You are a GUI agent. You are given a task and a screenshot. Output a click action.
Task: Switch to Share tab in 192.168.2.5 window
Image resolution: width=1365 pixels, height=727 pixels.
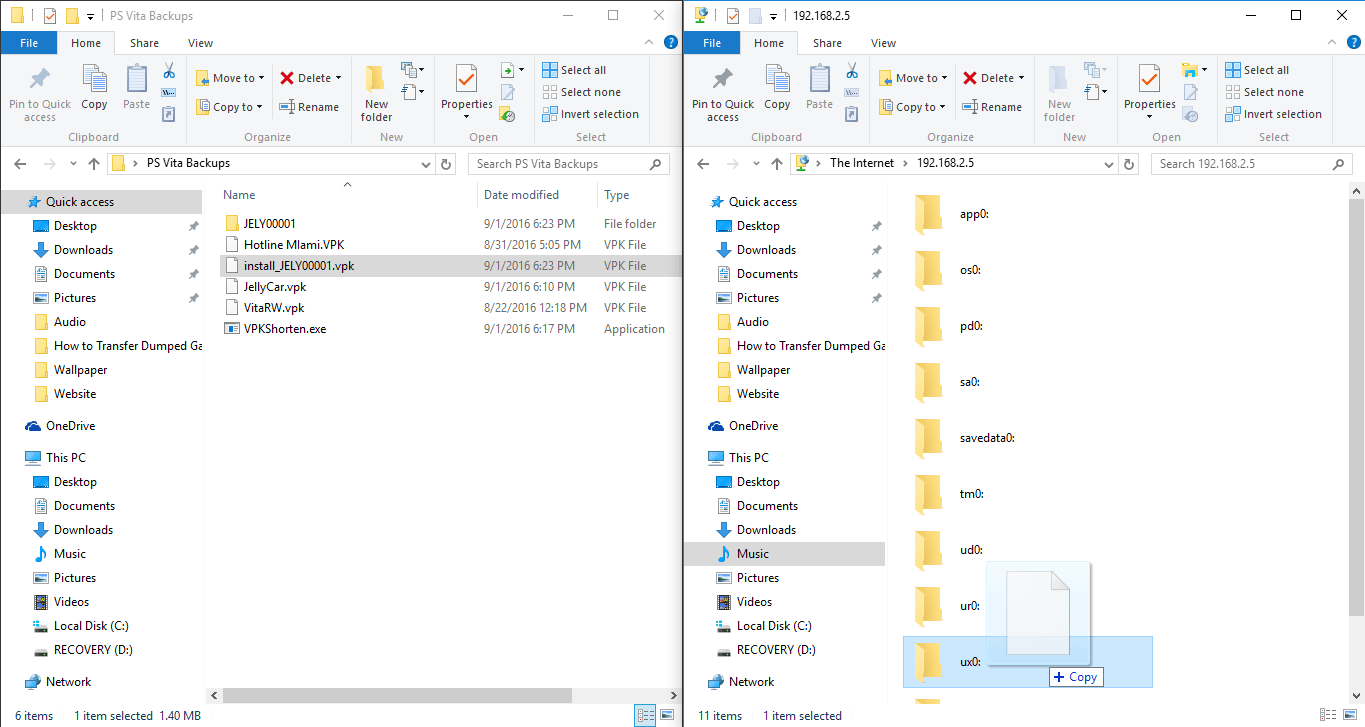(827, 43)
